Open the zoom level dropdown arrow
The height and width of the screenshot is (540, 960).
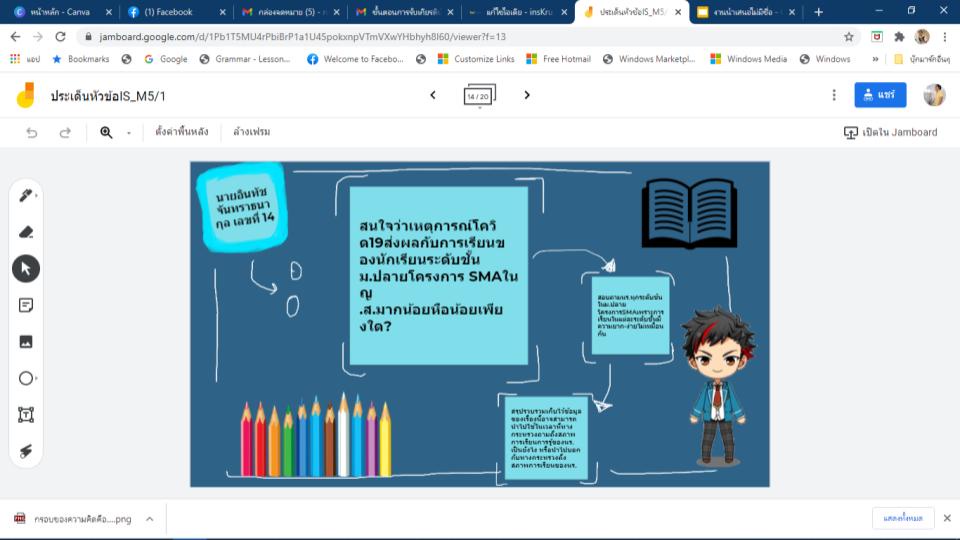click(x=129, y=133)
